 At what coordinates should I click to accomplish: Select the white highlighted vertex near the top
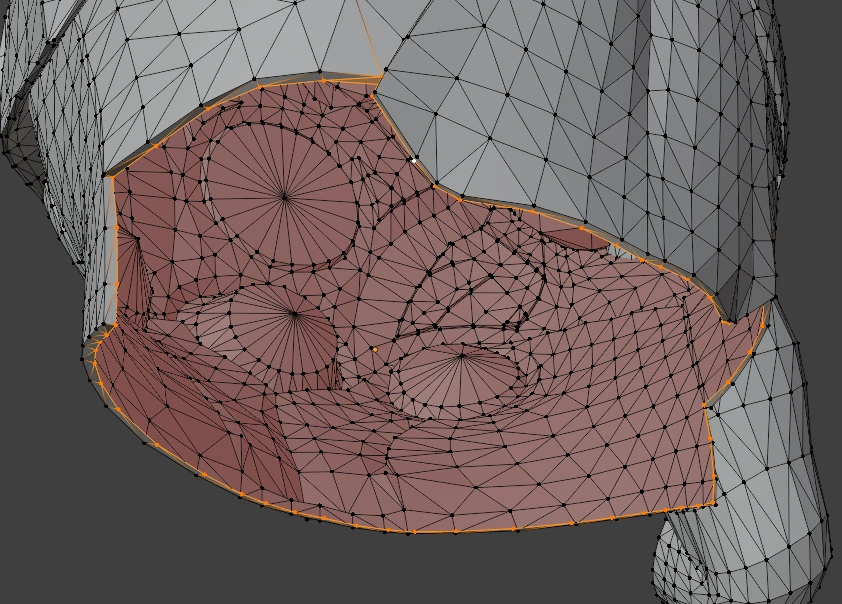pos(415,160)
